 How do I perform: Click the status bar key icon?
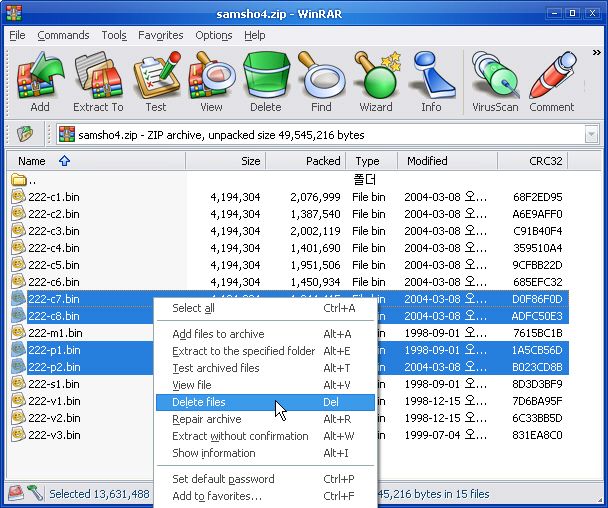point(35,493)
